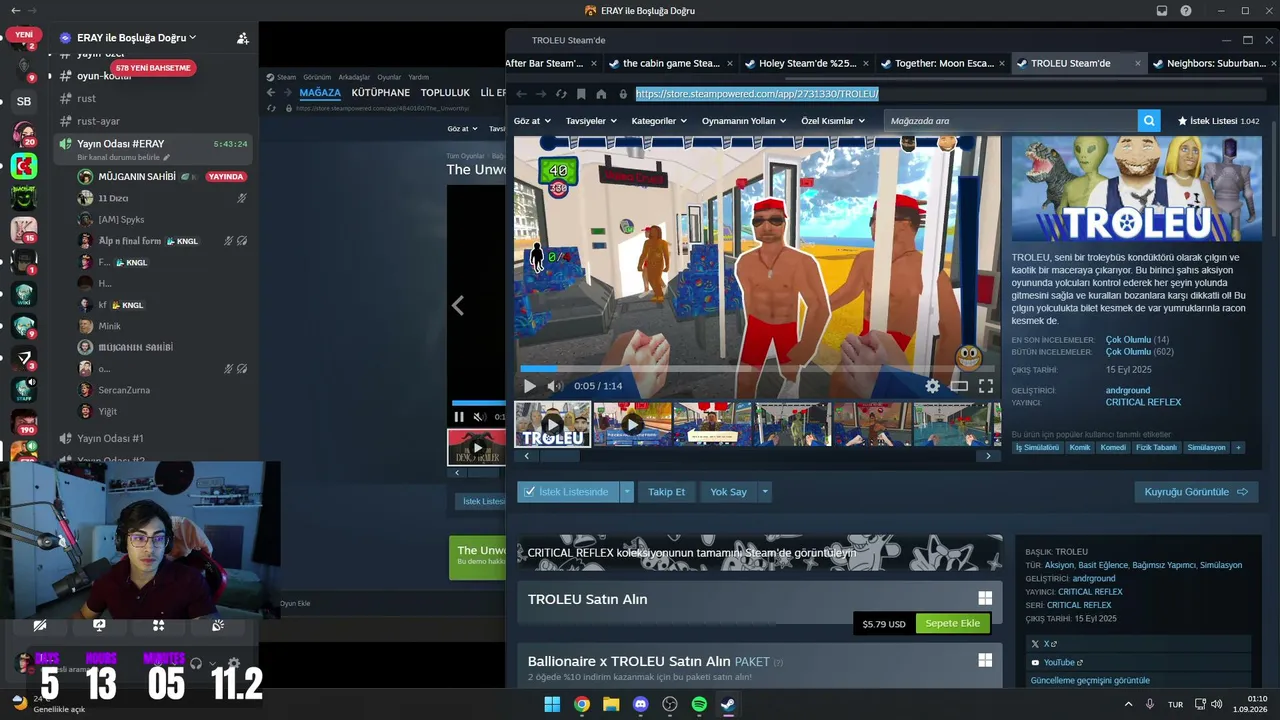This screenshot has height=720, width=1280.
Task: Select the second trailer thumbnail
Action: point(632,424)
